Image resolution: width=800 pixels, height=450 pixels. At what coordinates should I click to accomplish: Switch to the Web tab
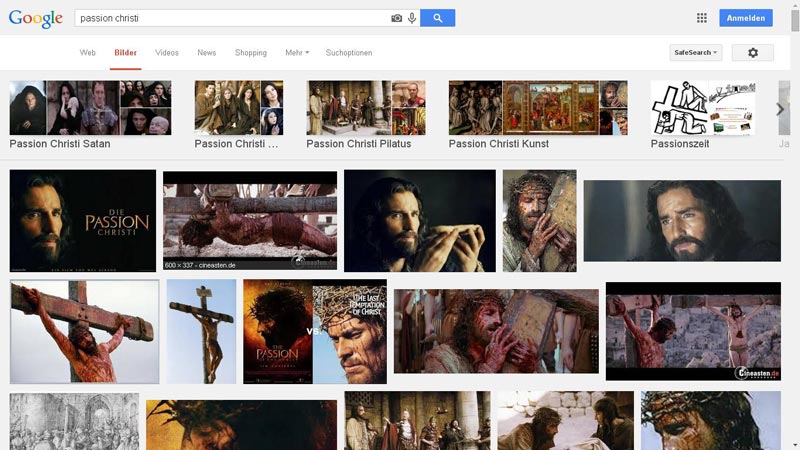tap(87, 53)
